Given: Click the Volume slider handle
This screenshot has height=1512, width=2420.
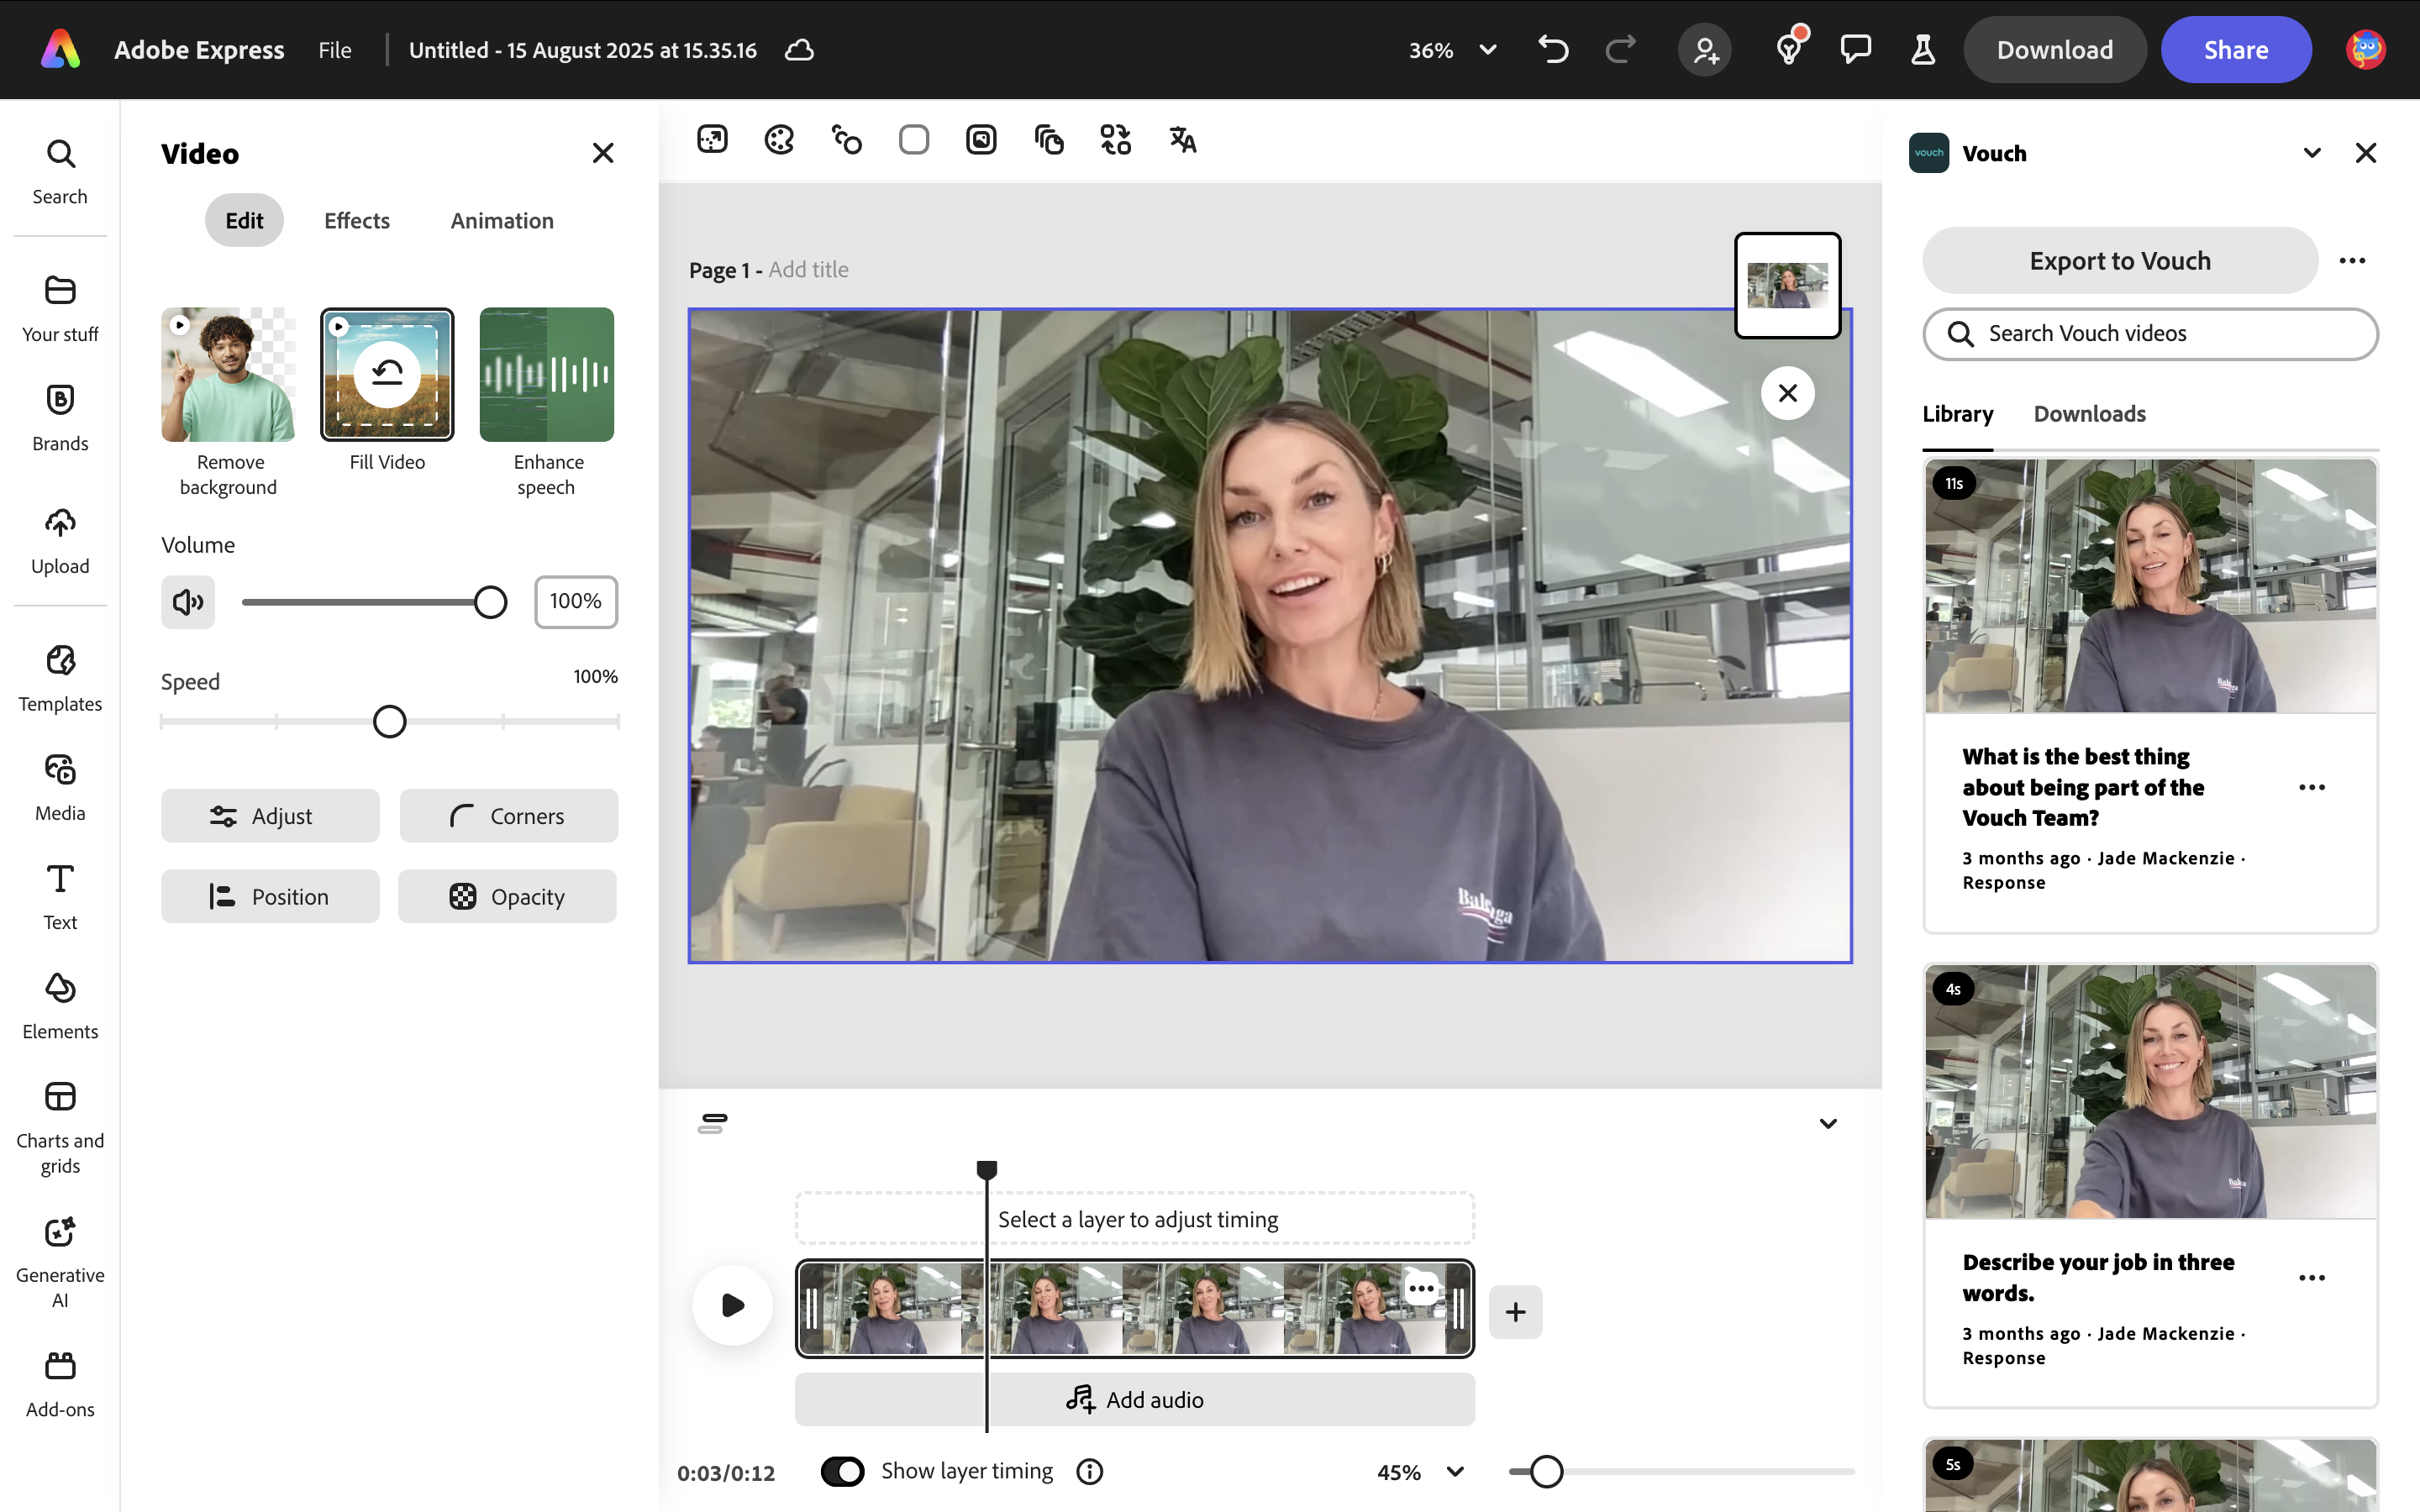Looking at the screenshot, I should coord(490,602).
